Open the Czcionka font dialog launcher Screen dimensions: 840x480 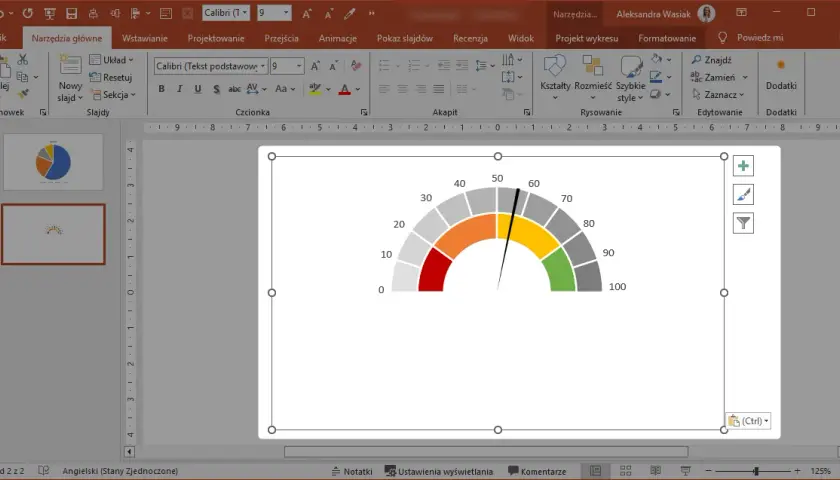(364, 112)
